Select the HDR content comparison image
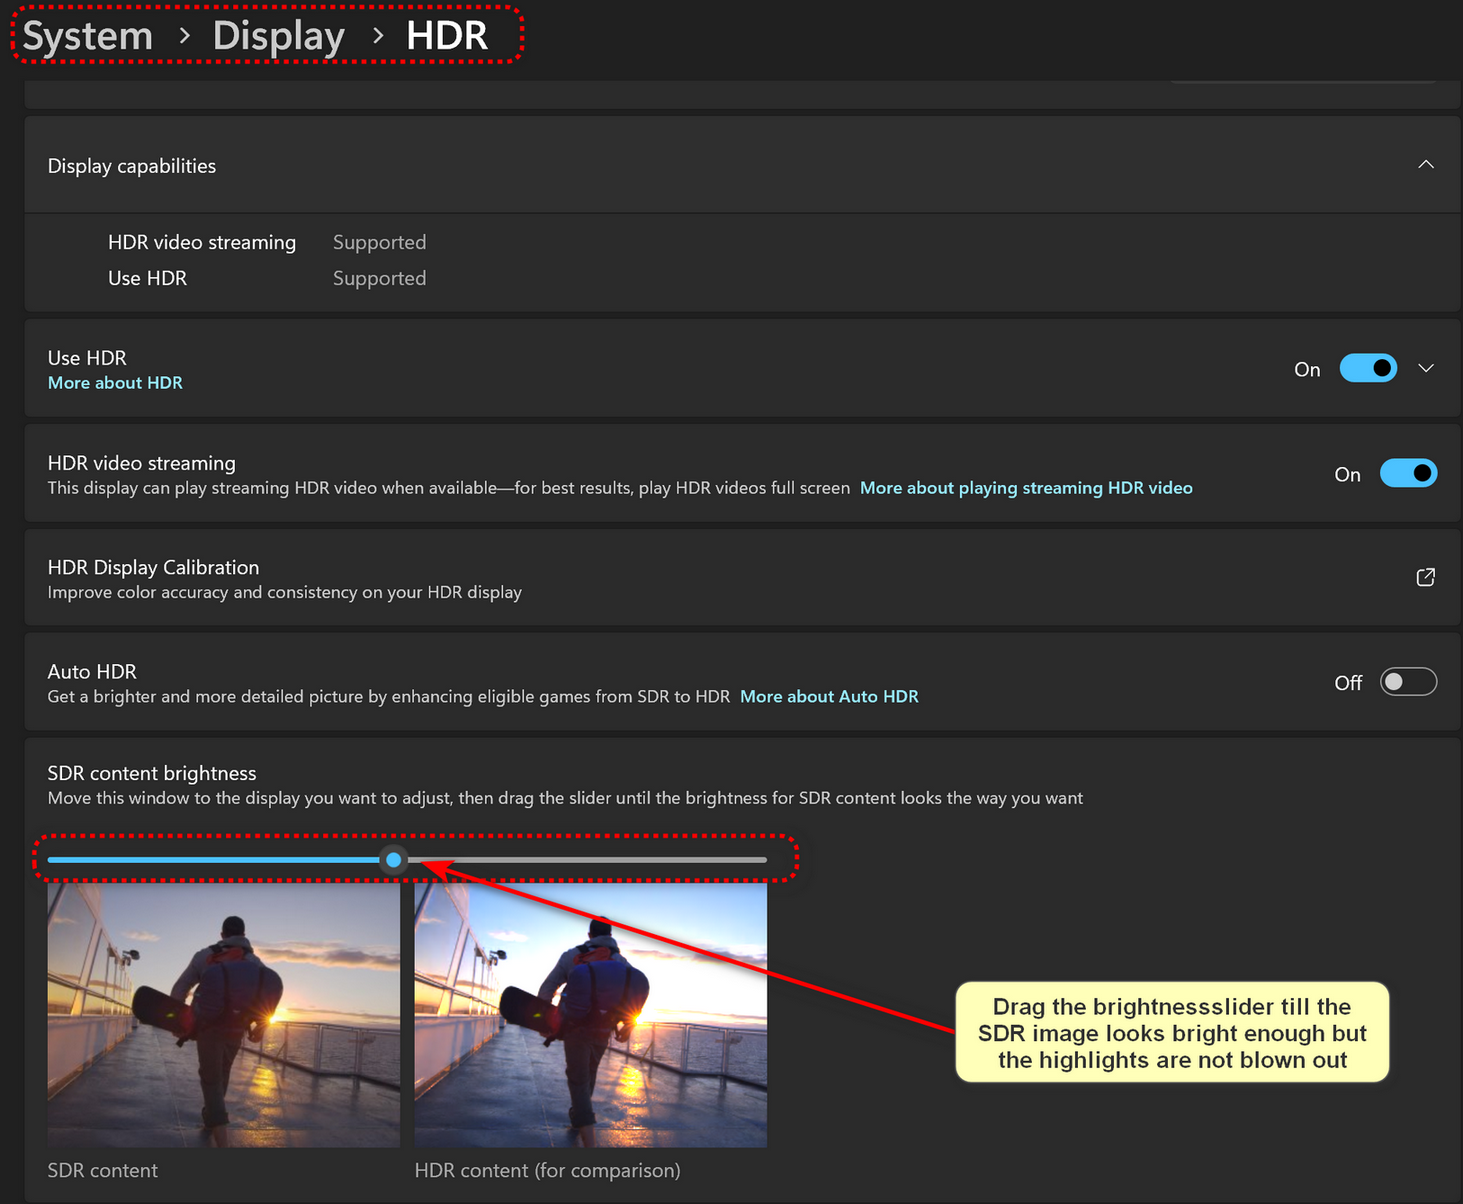The image size is (1463, 1204). click(x=590, y=1015)
